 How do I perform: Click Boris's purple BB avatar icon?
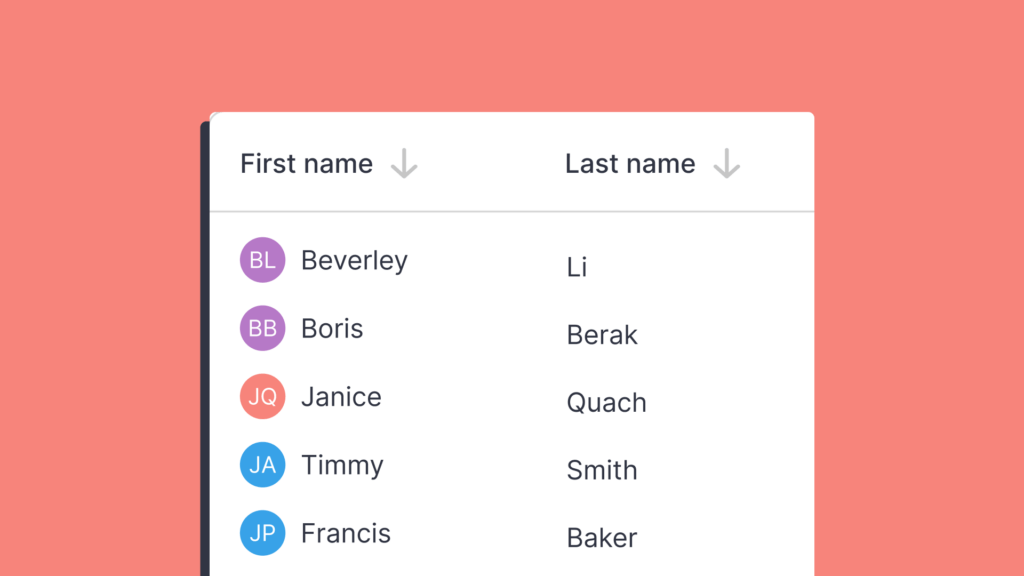pos(262,327)
